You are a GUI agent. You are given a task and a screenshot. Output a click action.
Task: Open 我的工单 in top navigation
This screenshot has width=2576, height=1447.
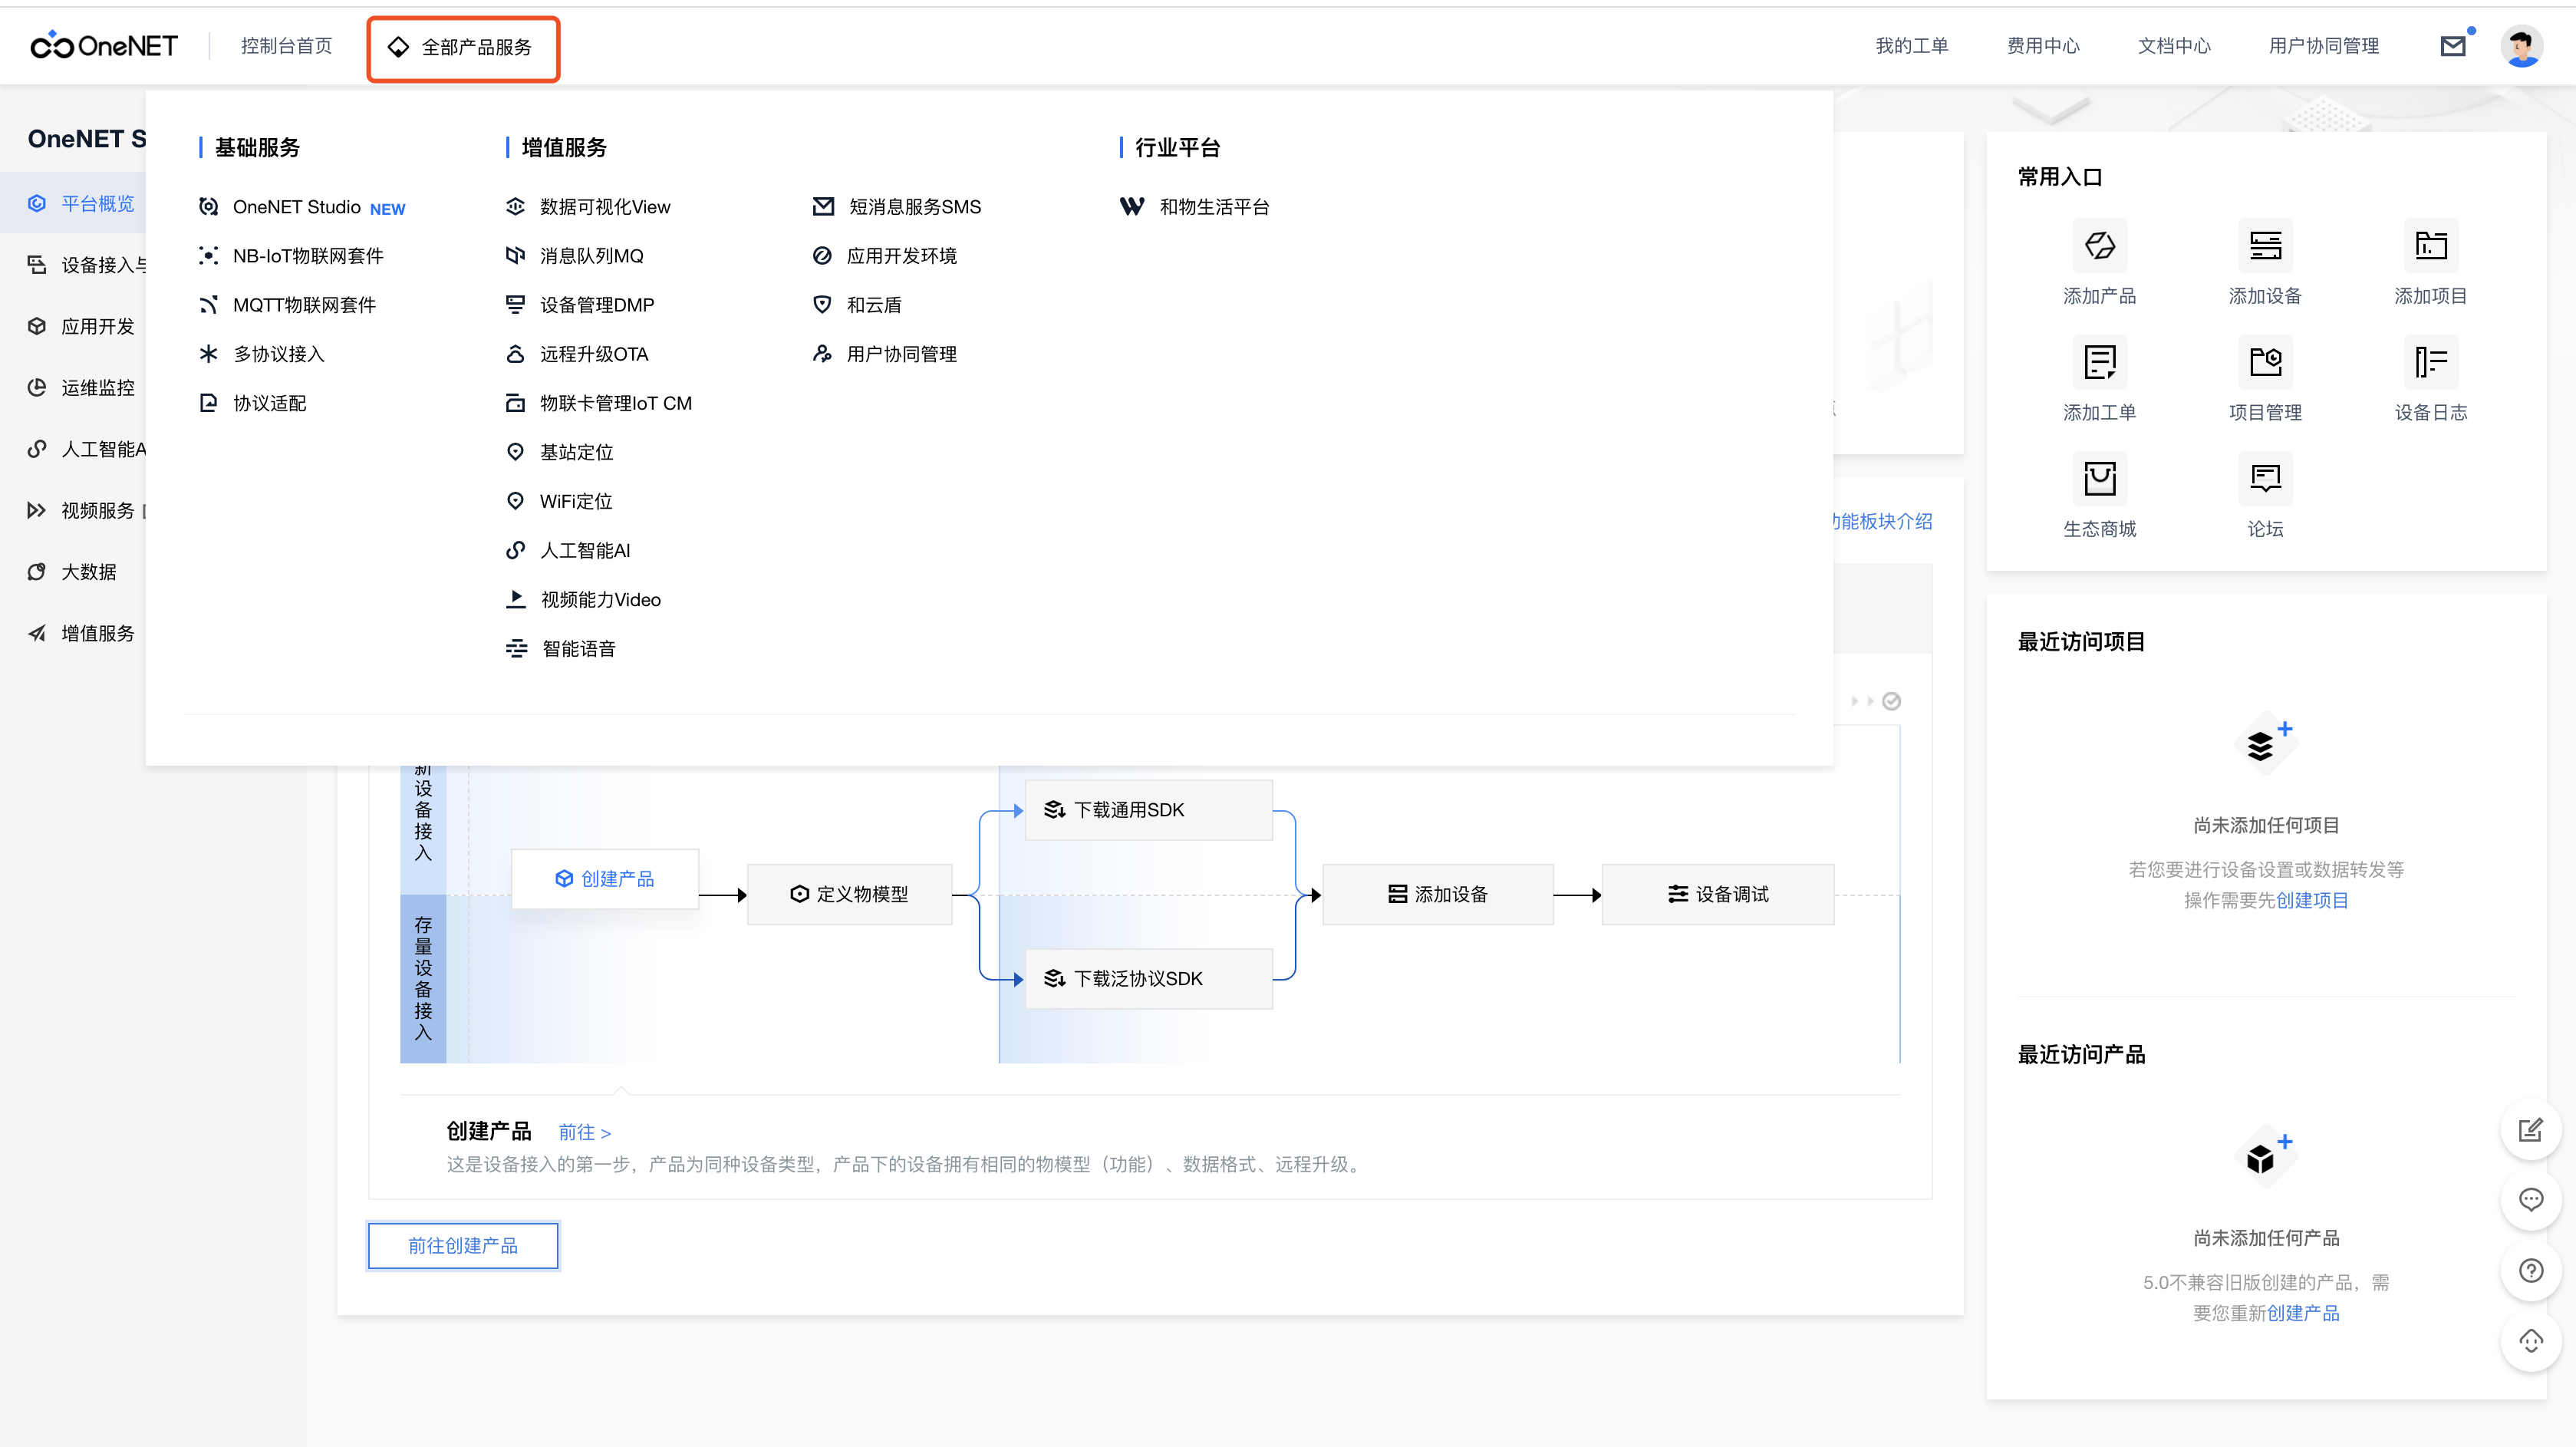1912,46
